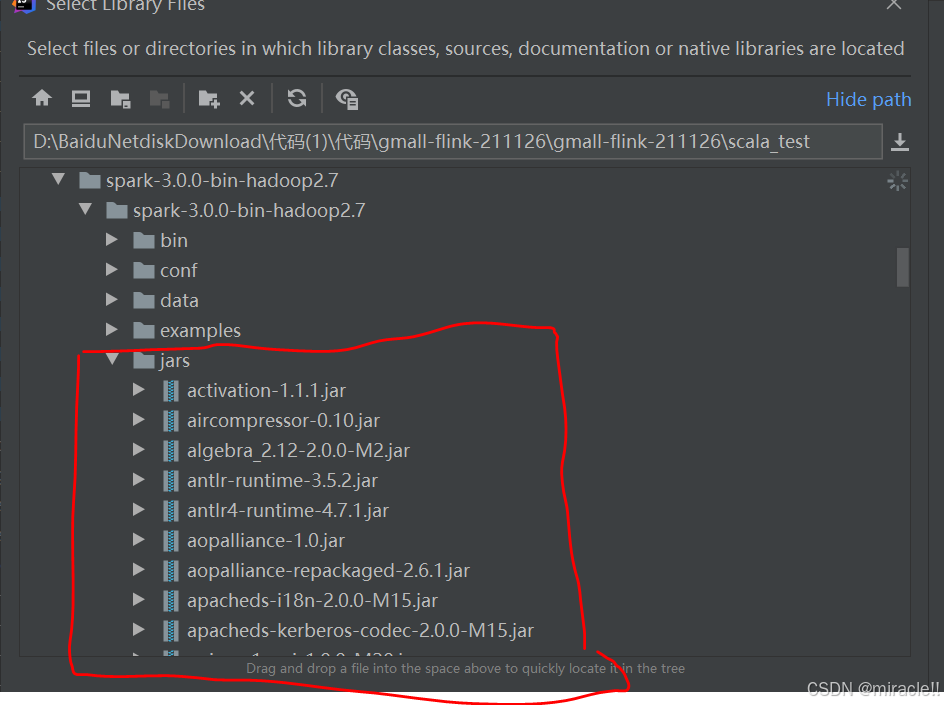The width and height of the screenshot is (944, 705).
Task: Go to the module directory
Action: click(160, 99)
